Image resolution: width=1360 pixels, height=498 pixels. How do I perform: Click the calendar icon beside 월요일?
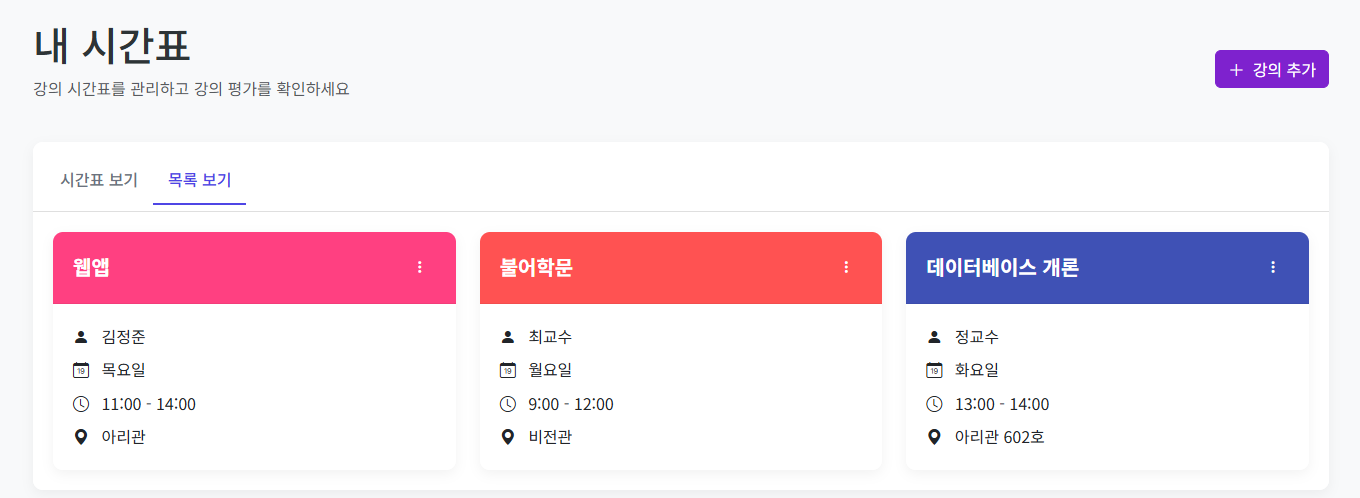click(508, 370)
